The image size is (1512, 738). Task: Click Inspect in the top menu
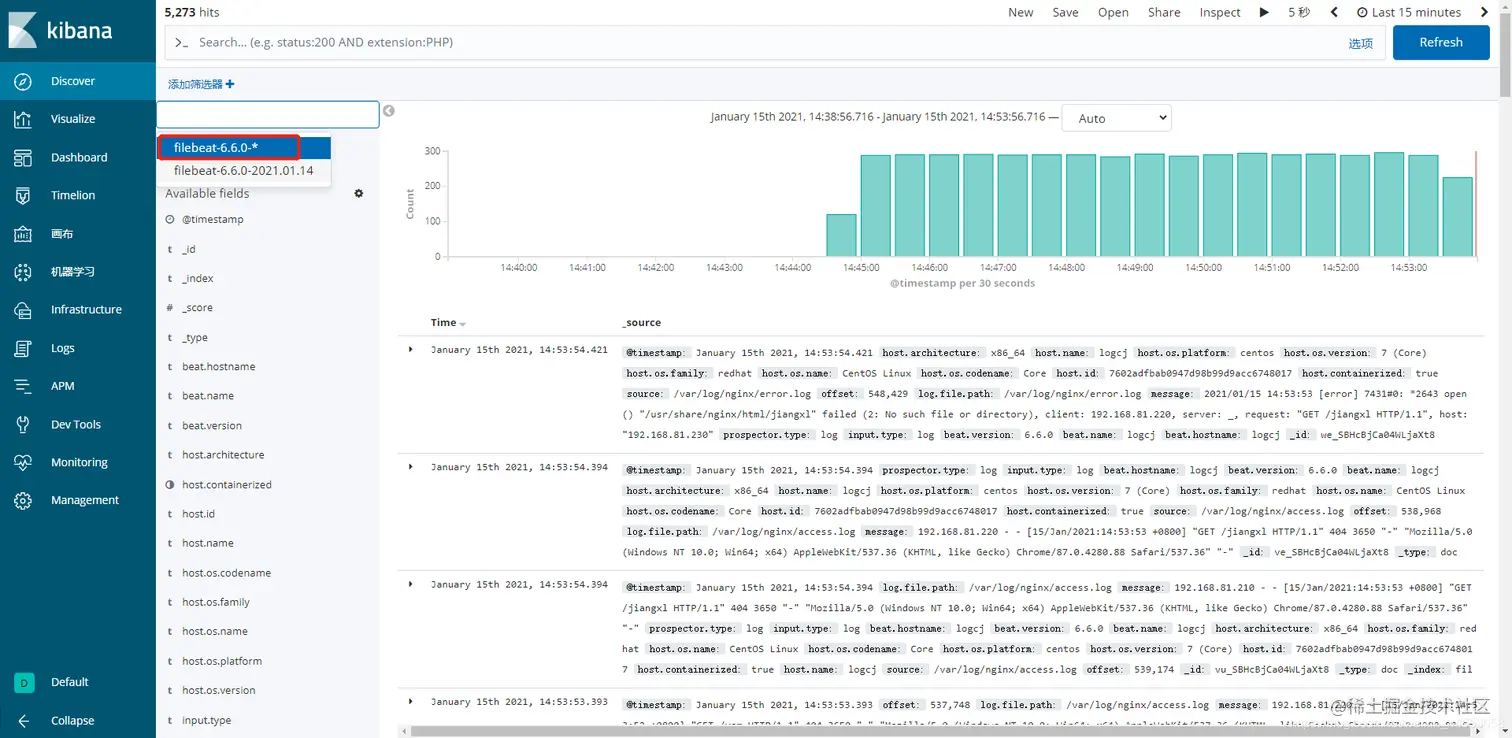(1220, 12)
